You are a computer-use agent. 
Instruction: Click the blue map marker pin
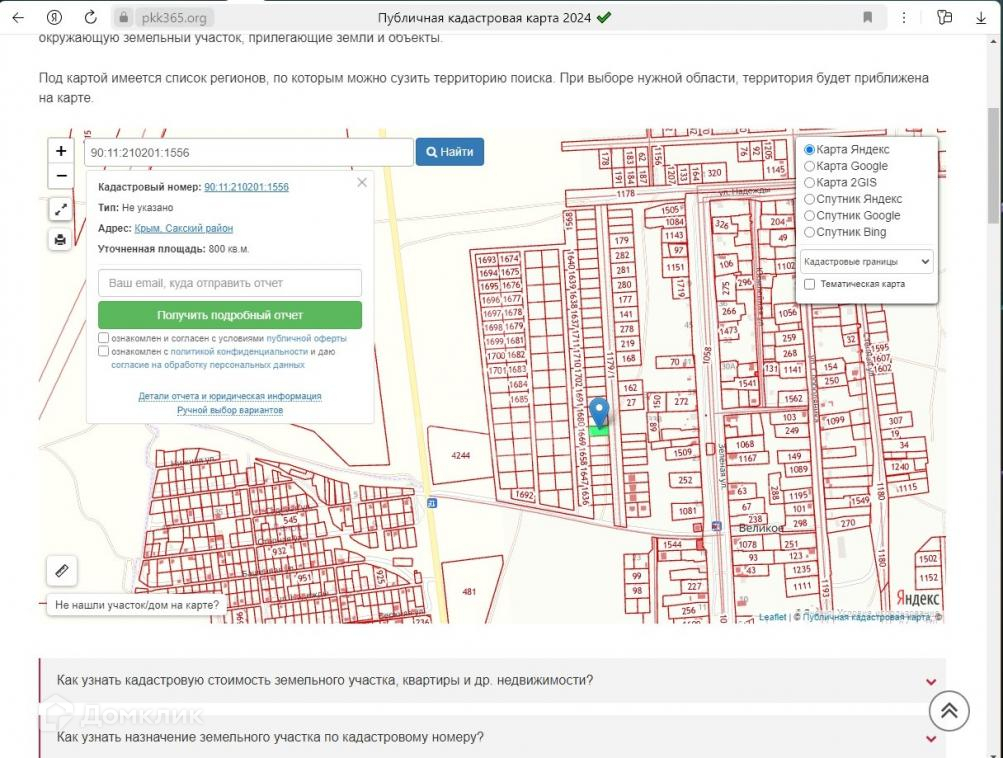(x=599, y=413)
